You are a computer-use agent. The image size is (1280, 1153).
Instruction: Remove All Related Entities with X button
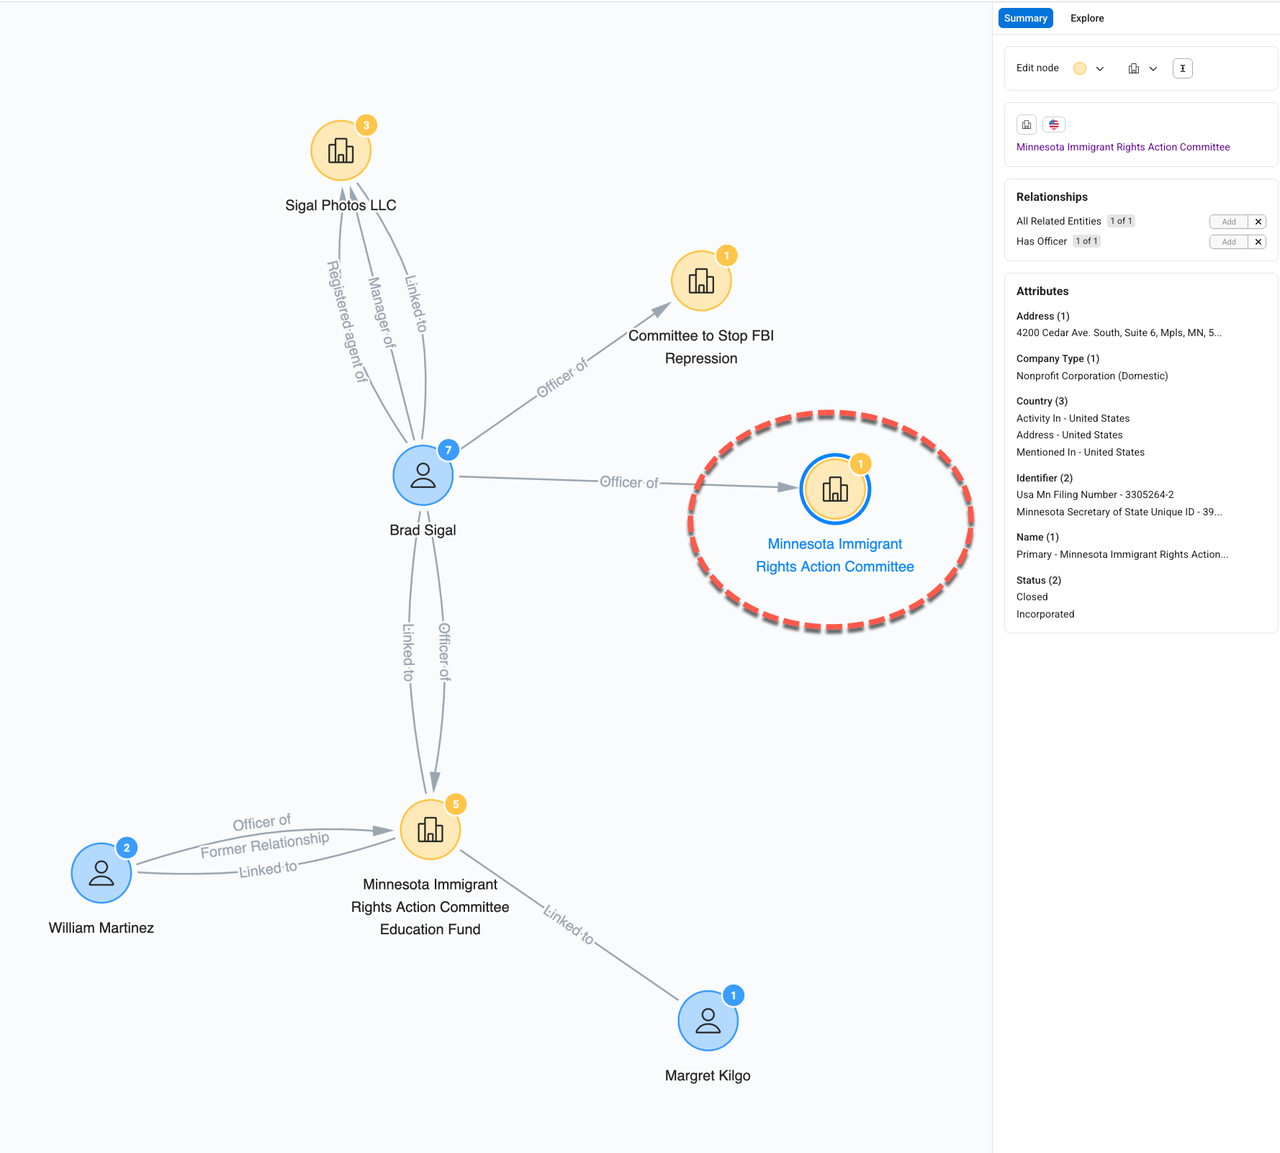click(1258, 222)
